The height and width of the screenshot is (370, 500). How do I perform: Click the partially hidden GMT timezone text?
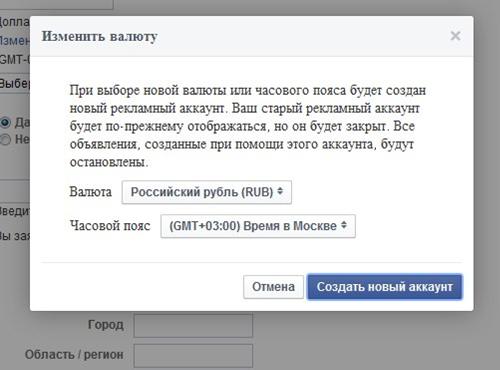[x=15, y=60]
